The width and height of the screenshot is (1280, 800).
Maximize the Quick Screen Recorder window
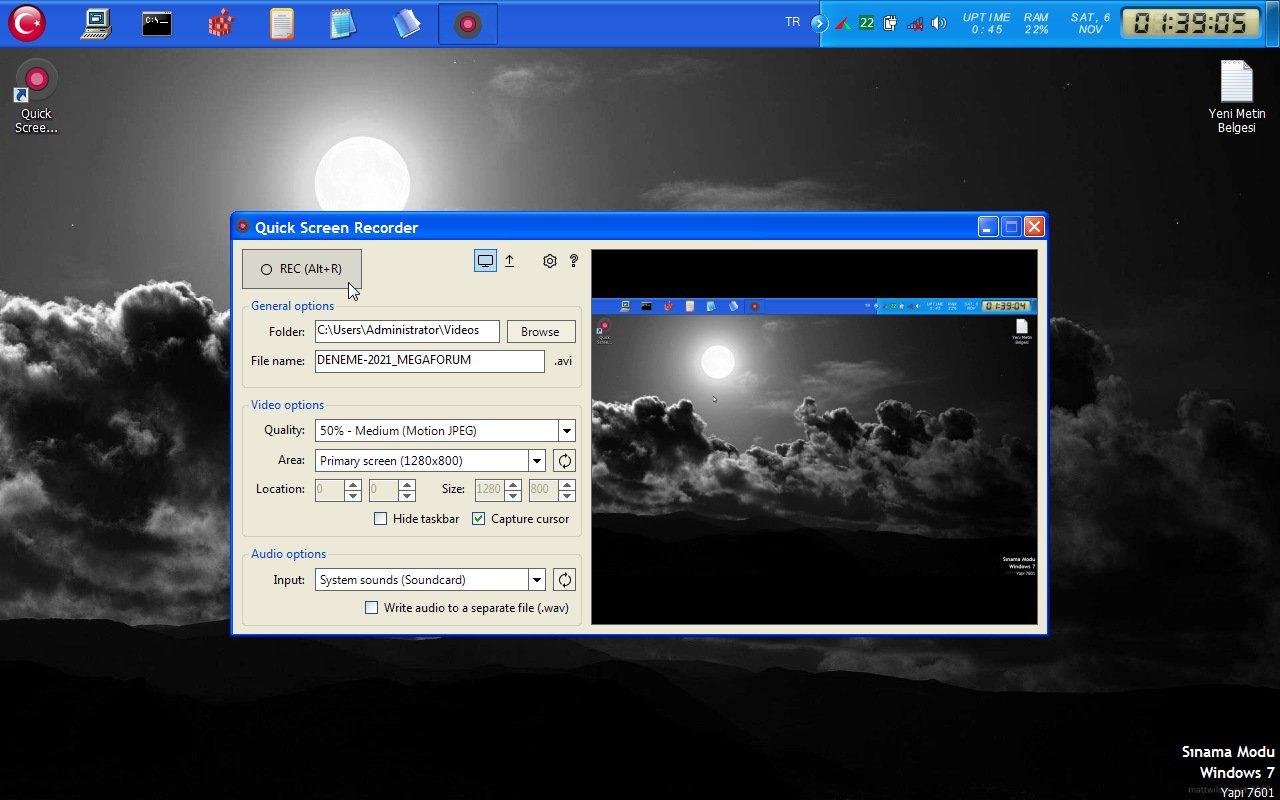pos(1011,227)
